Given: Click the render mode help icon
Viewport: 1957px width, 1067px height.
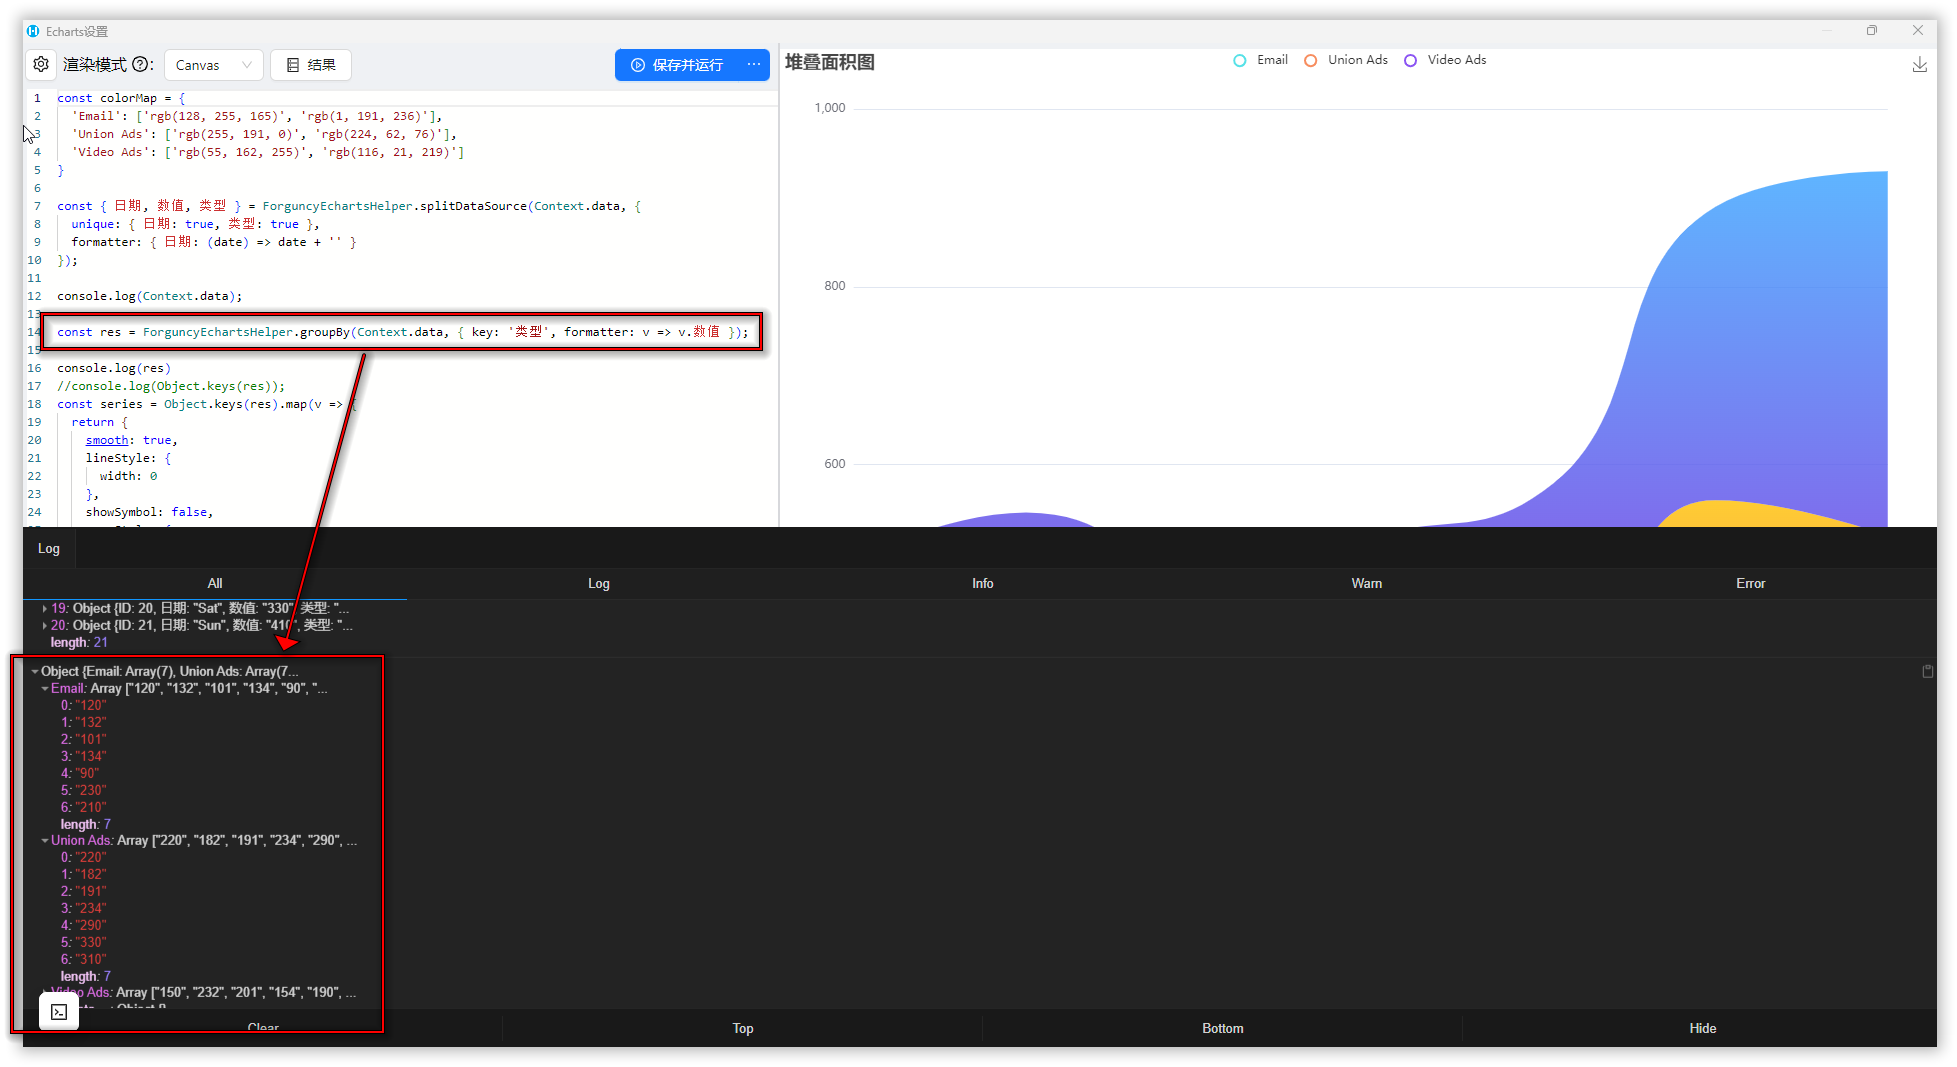Looking at the screenshot, I should tap(141, 64).
